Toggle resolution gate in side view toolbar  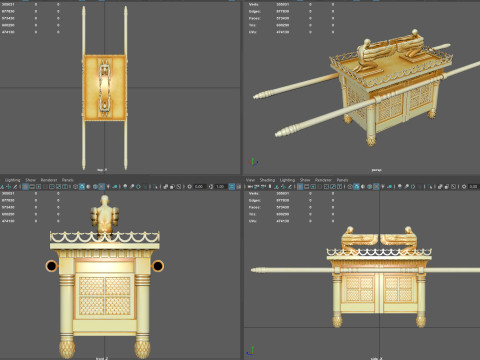point(313,187)
